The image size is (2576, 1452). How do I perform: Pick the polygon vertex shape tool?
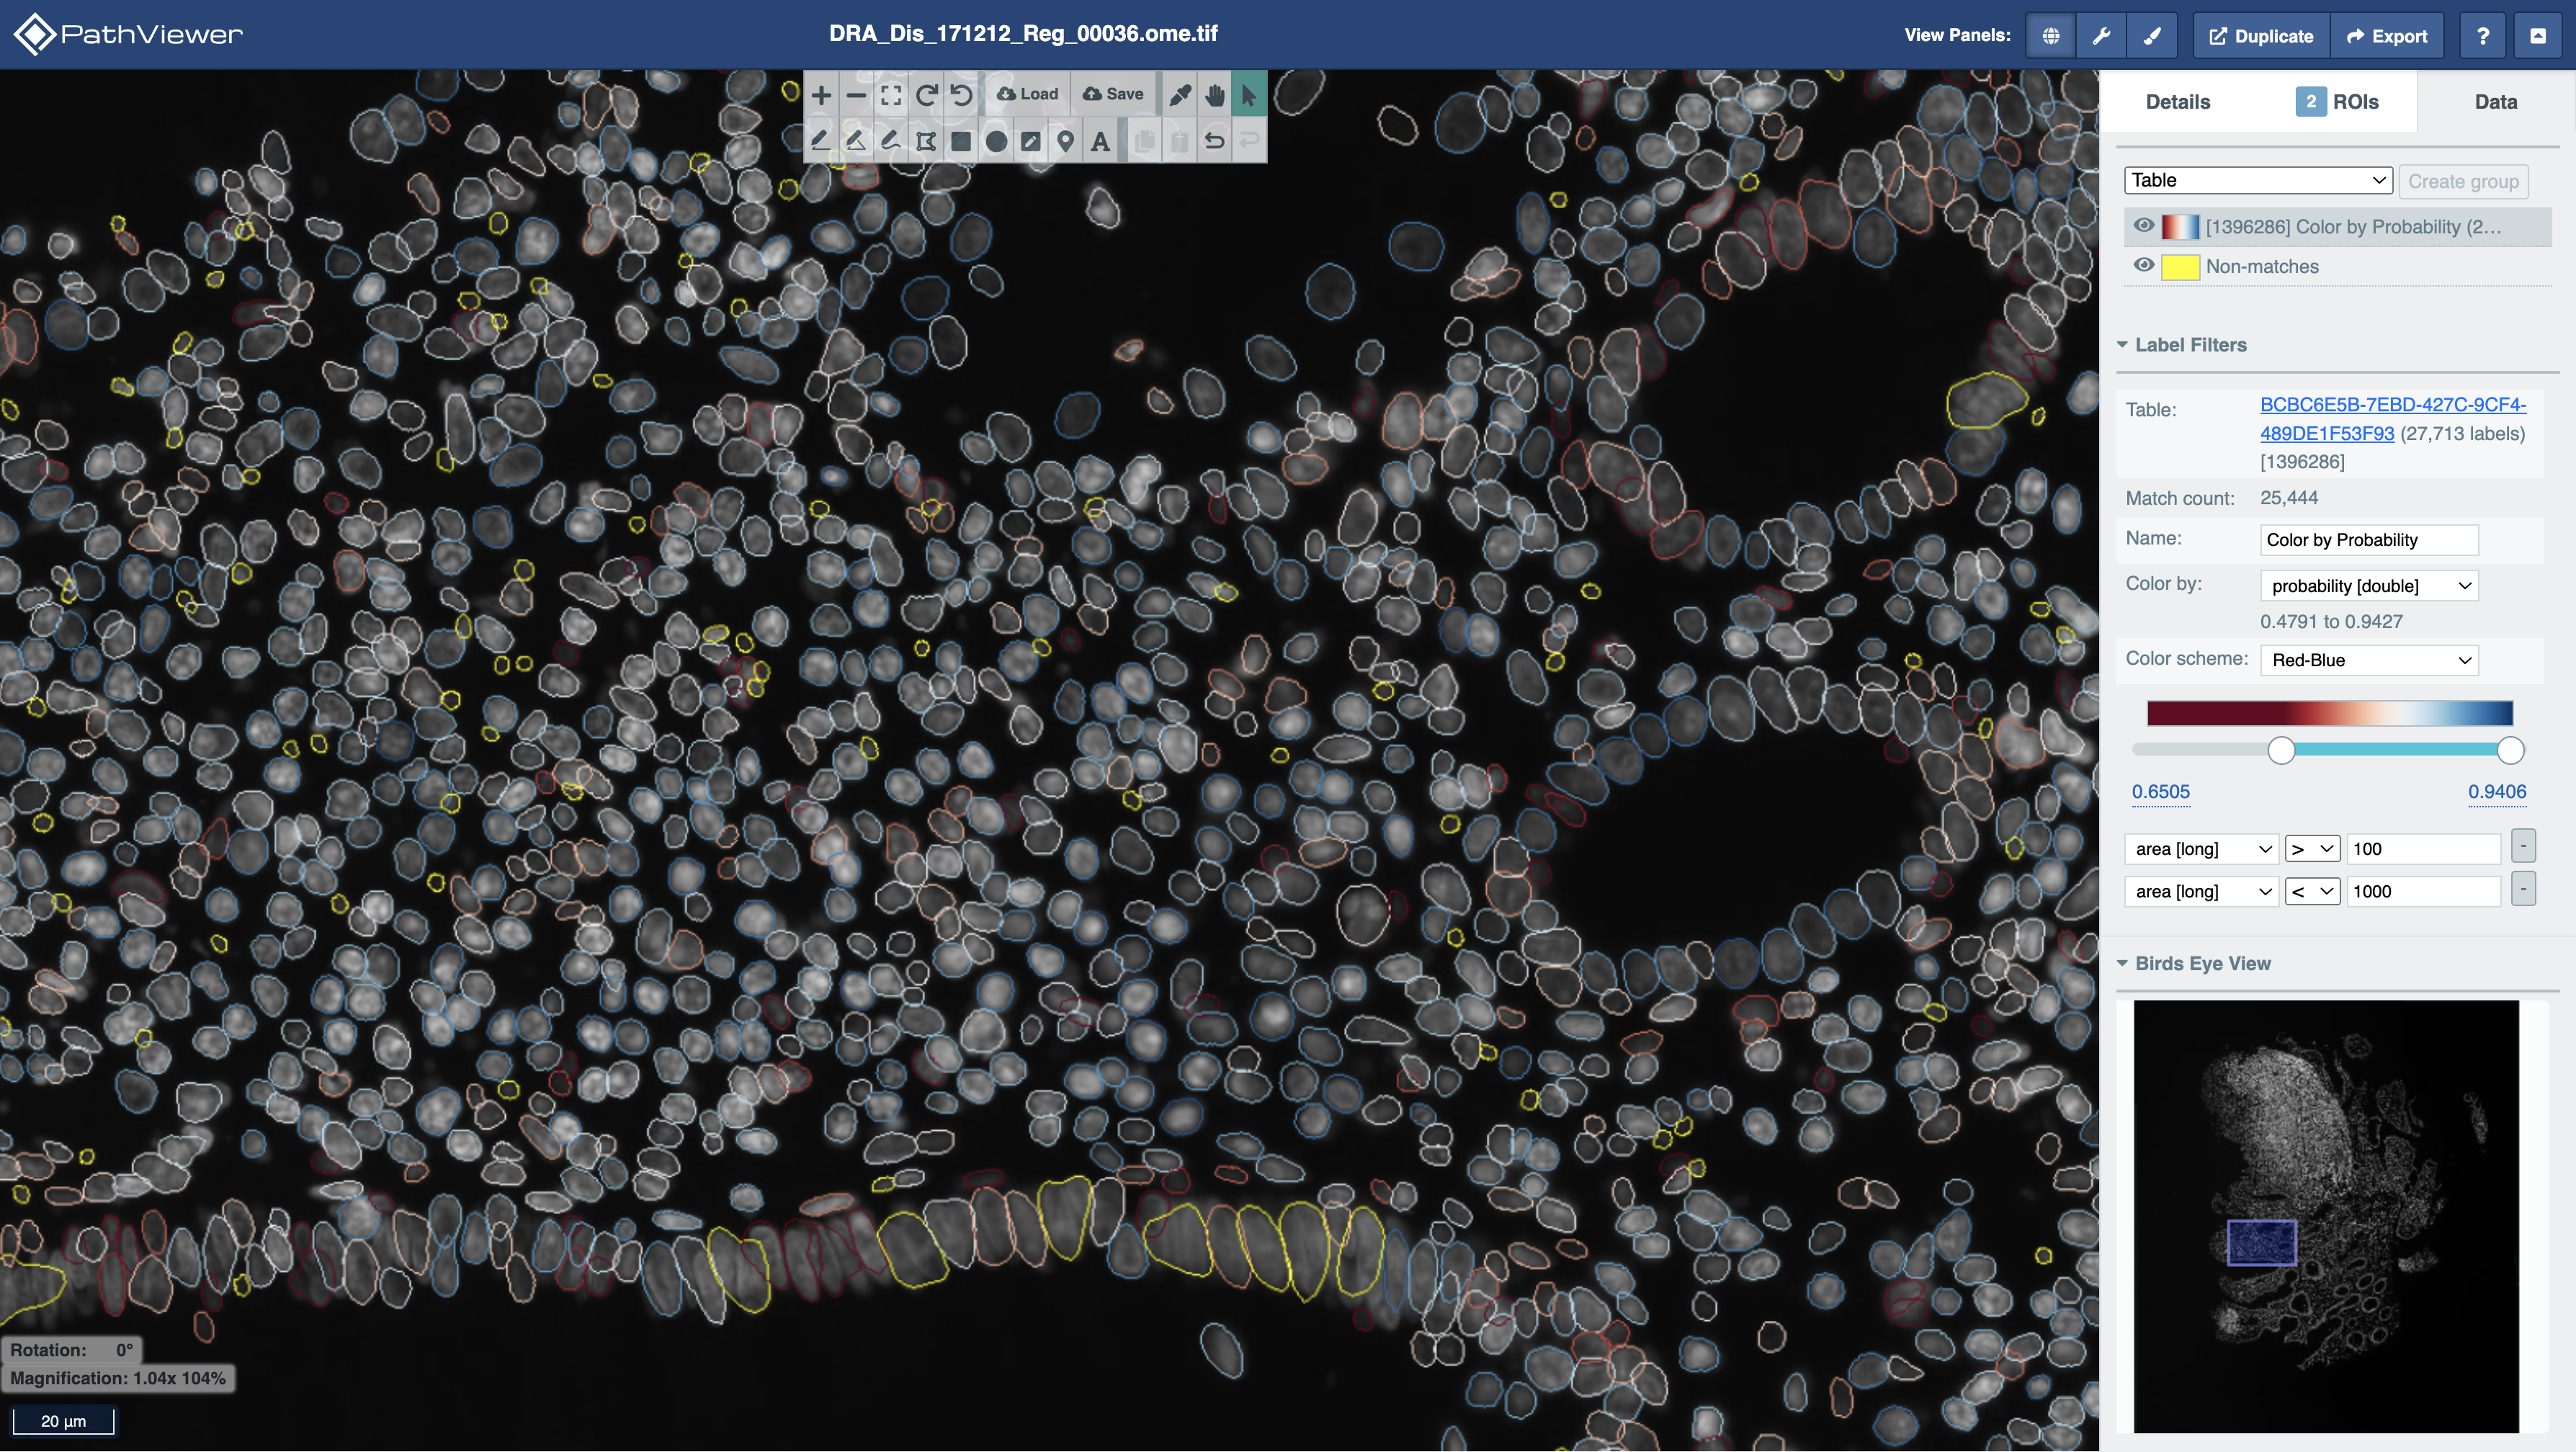coord(926,141)
